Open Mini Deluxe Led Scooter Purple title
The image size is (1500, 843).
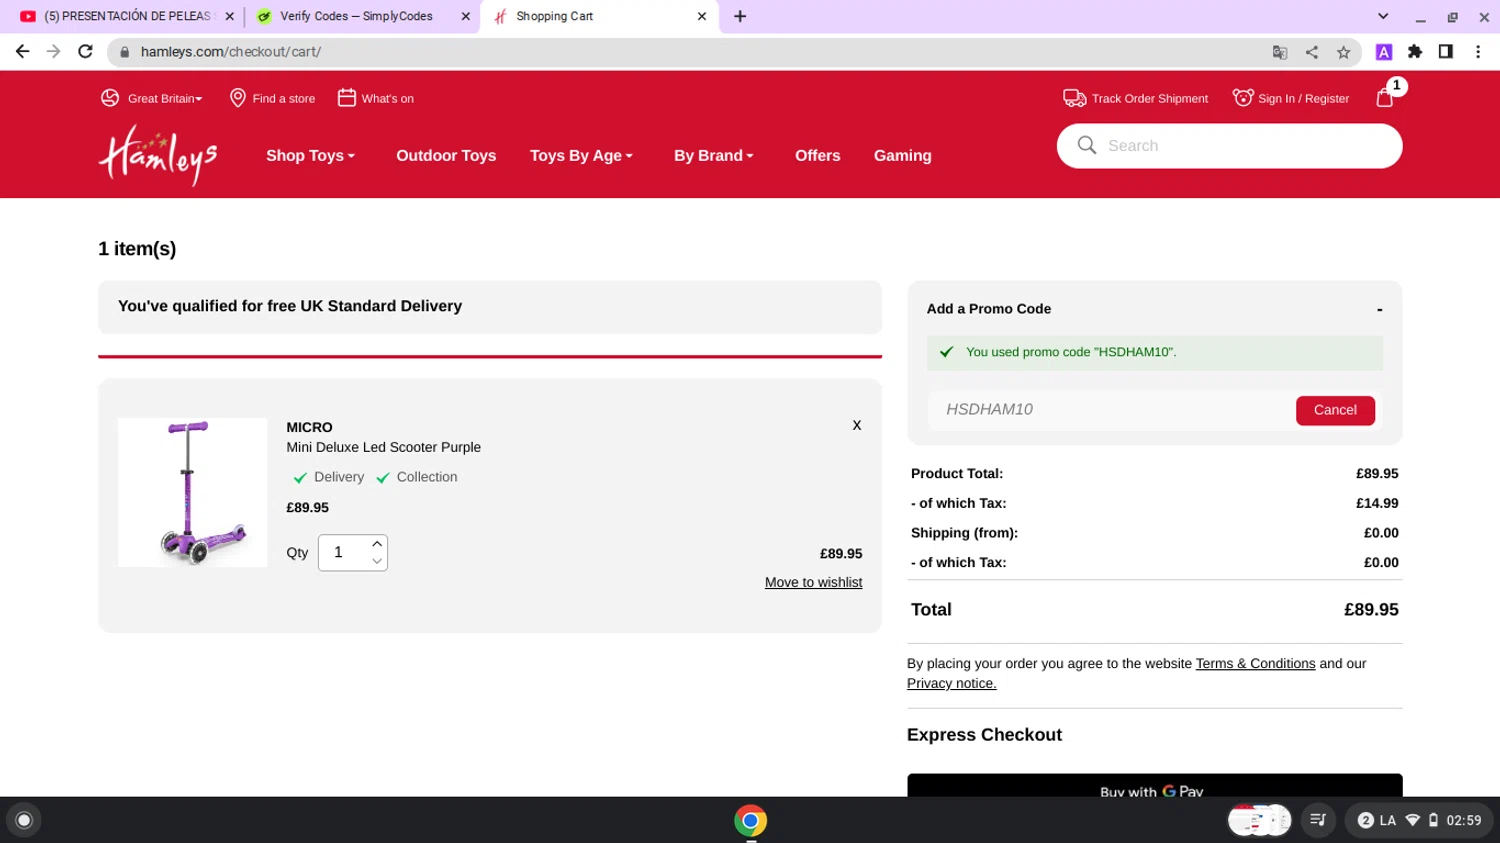pyautogui.click(x=383, y=447)
